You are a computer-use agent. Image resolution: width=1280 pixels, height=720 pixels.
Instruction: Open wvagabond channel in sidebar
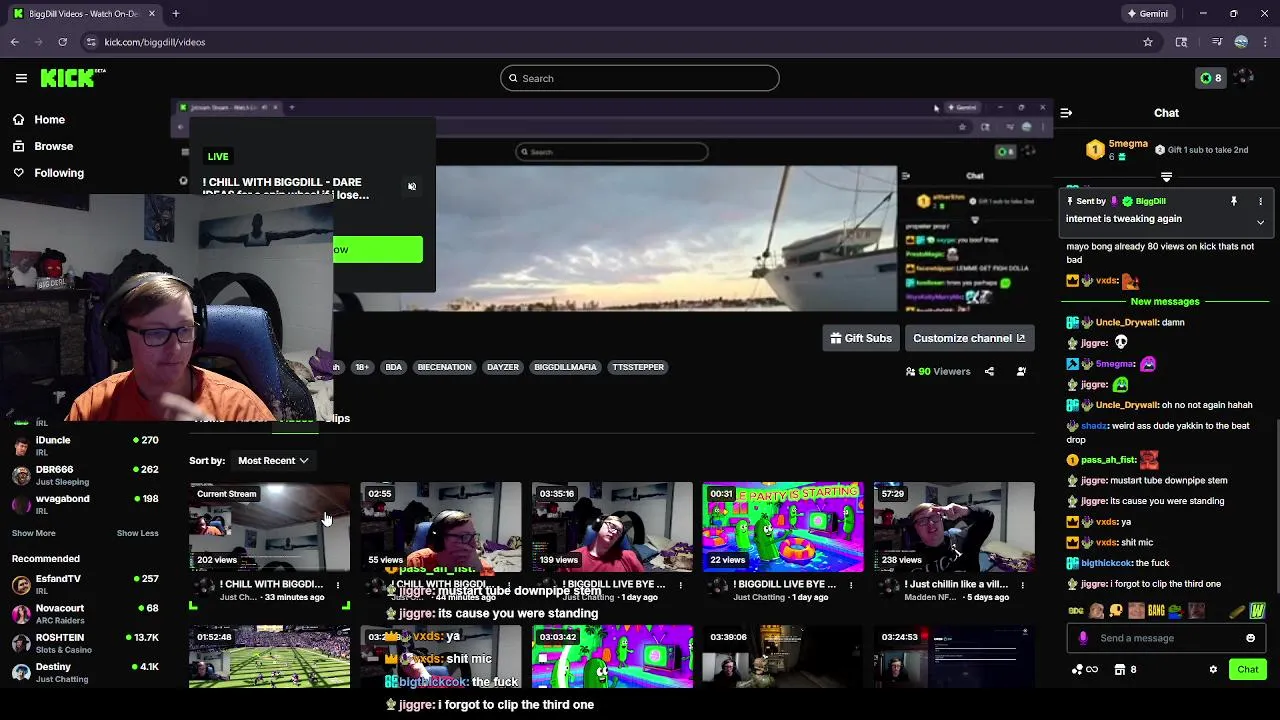tap(85, 503)
